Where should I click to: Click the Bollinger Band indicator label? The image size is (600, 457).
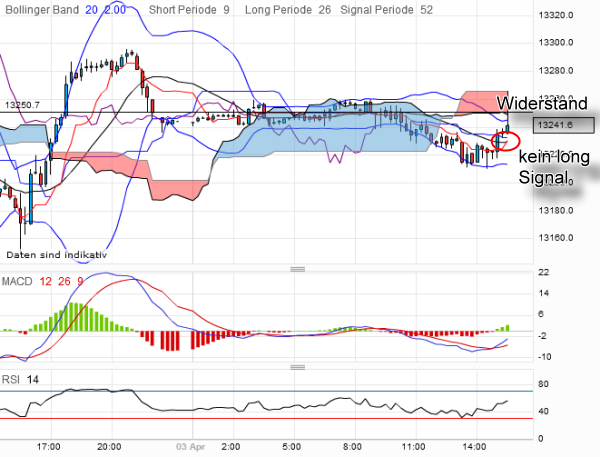[42, 10]
